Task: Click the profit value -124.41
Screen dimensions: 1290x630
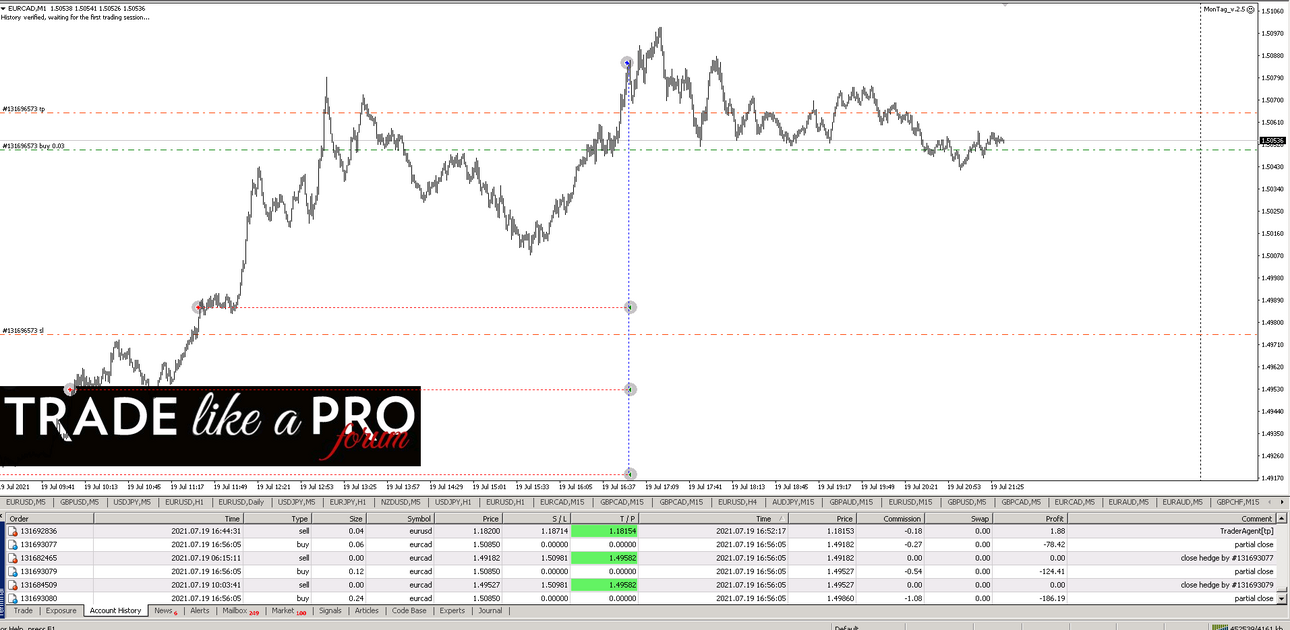Action: [1051, 572]
